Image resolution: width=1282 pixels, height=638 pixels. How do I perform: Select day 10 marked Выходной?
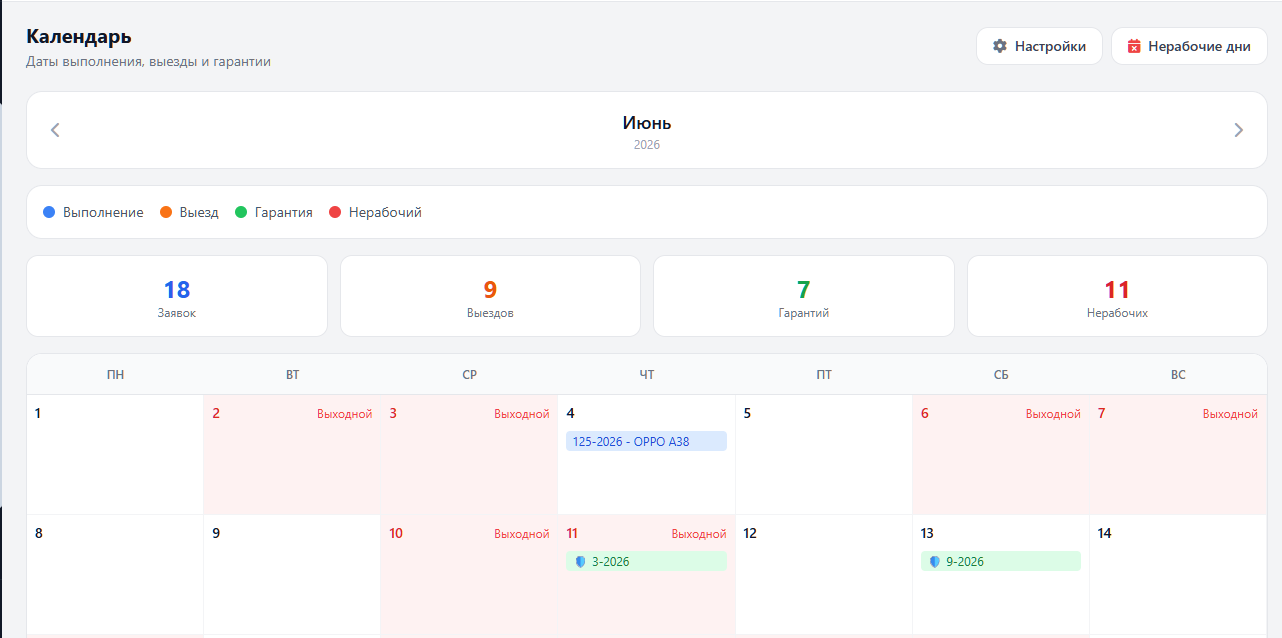pyautogui.click(x=470, y=575)
